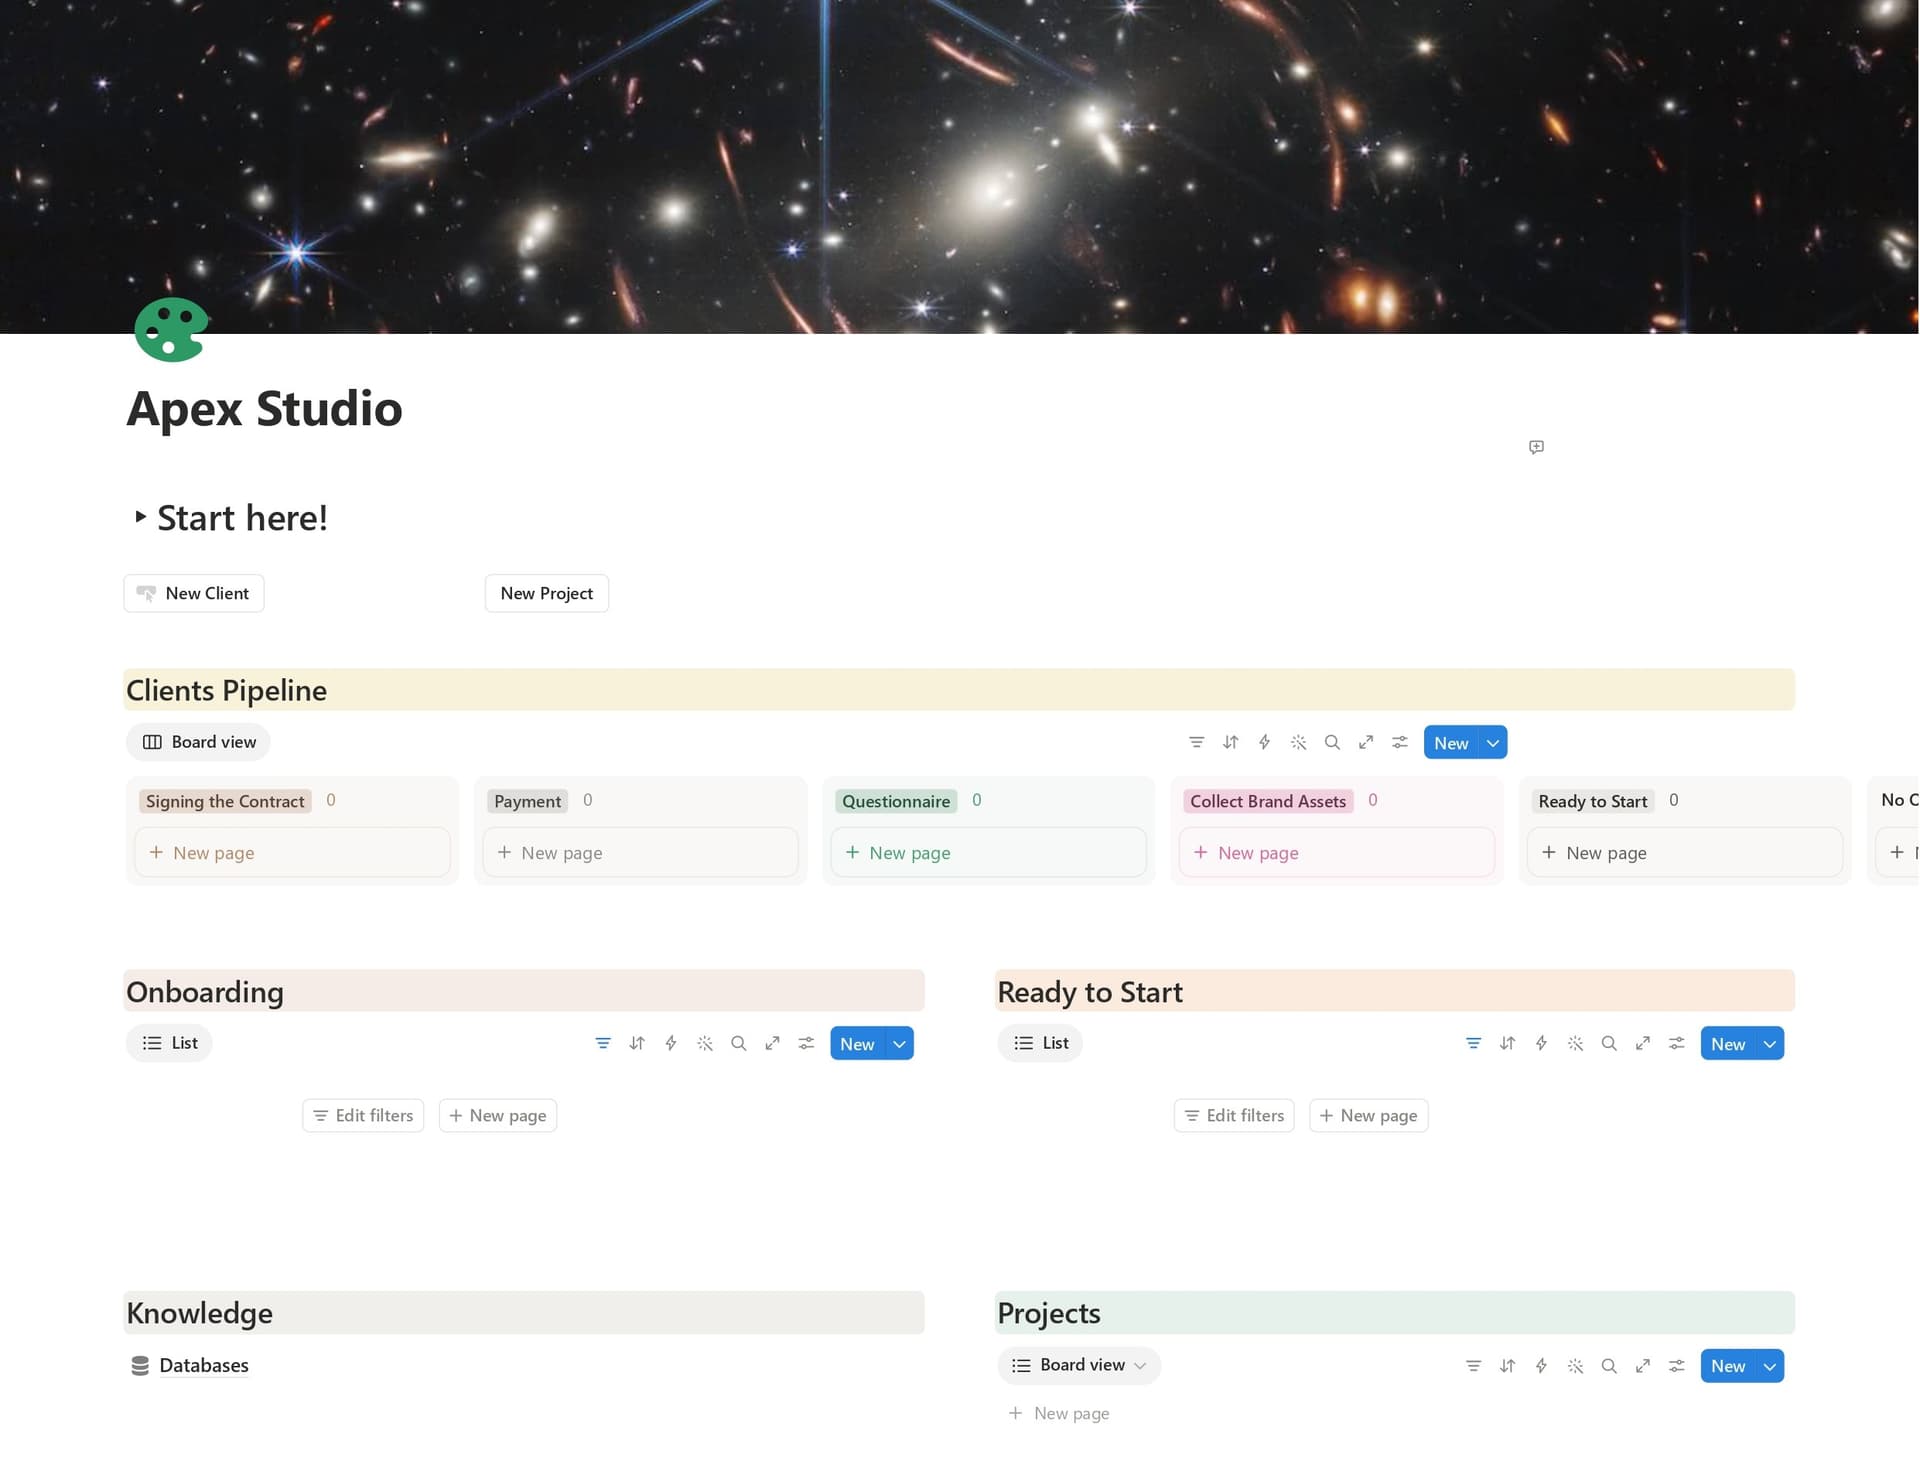Image resolution: width=1920 pixels, height=1484 pixels.
Task: Open dropdown arrow beside Projects New button
Action: point(1770,1366)
